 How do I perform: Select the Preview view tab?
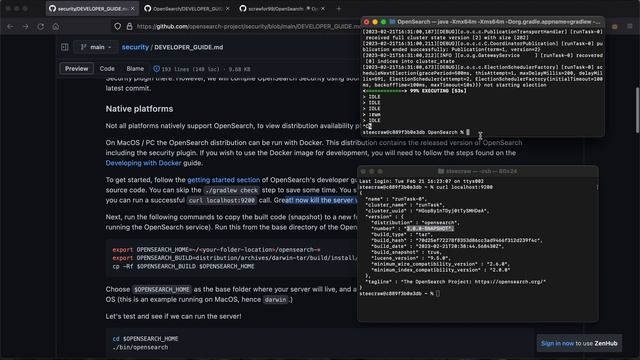click(x=76, y=69)
